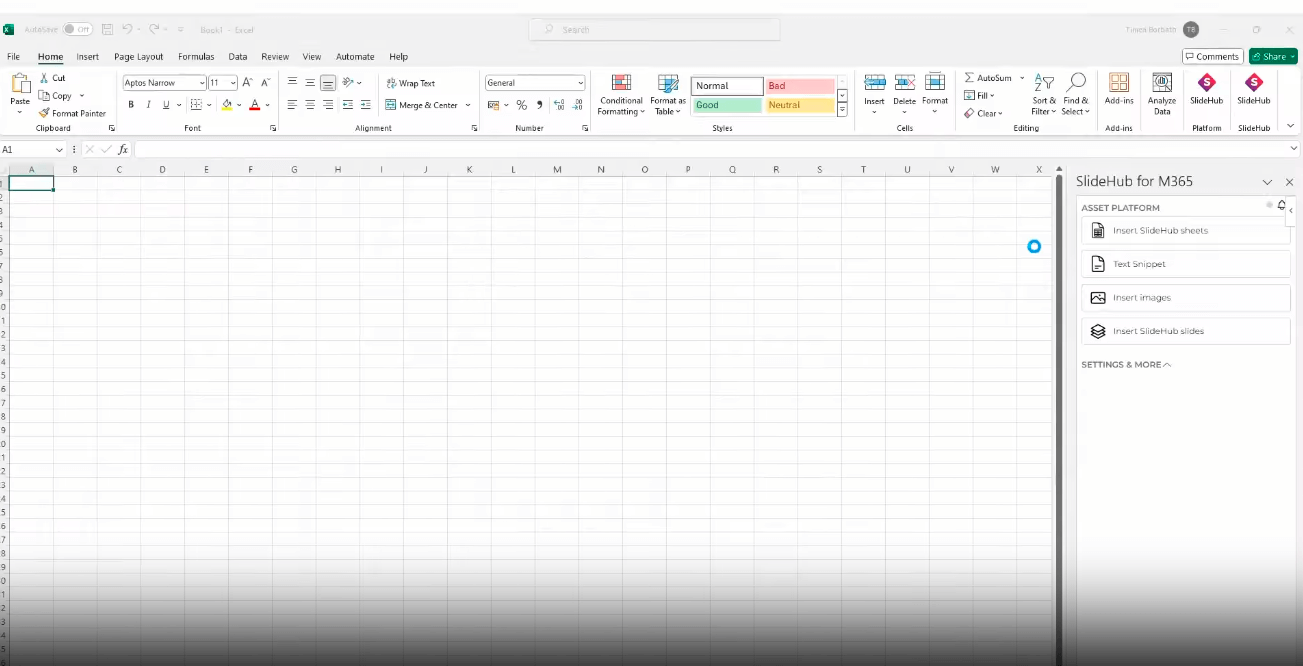Decrease font size with the smaller A icon
The height and width of the screenshot is (666, 1303).
coord(265,83)
